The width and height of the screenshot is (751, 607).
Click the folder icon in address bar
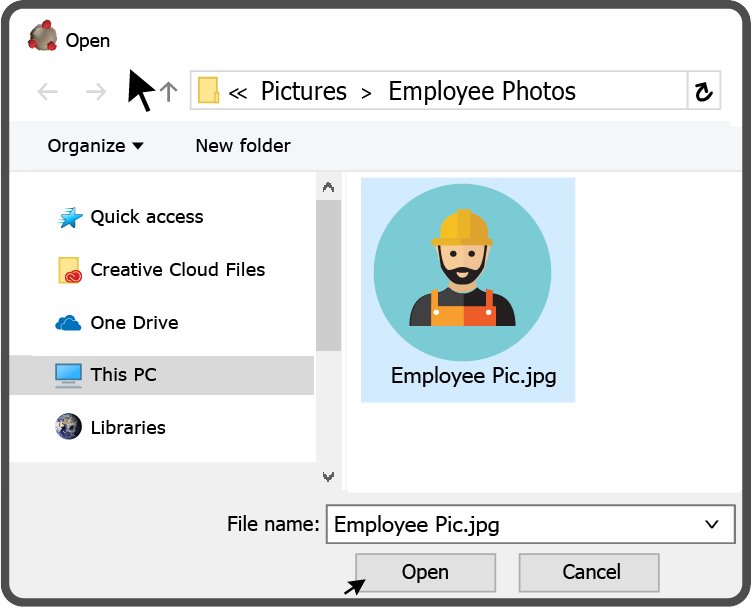point(208,91)
